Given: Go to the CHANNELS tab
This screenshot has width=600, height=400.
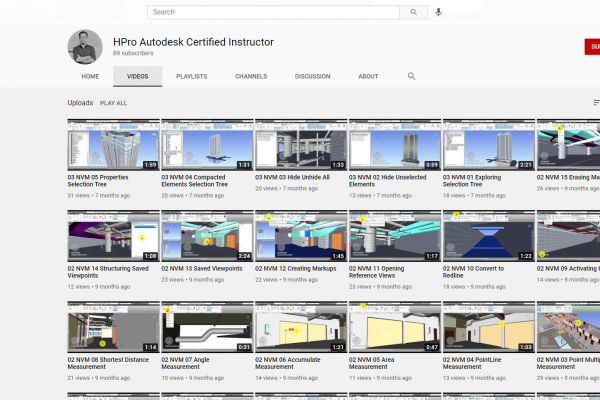Looking at the screenshot, I should (x=250, y=76).
